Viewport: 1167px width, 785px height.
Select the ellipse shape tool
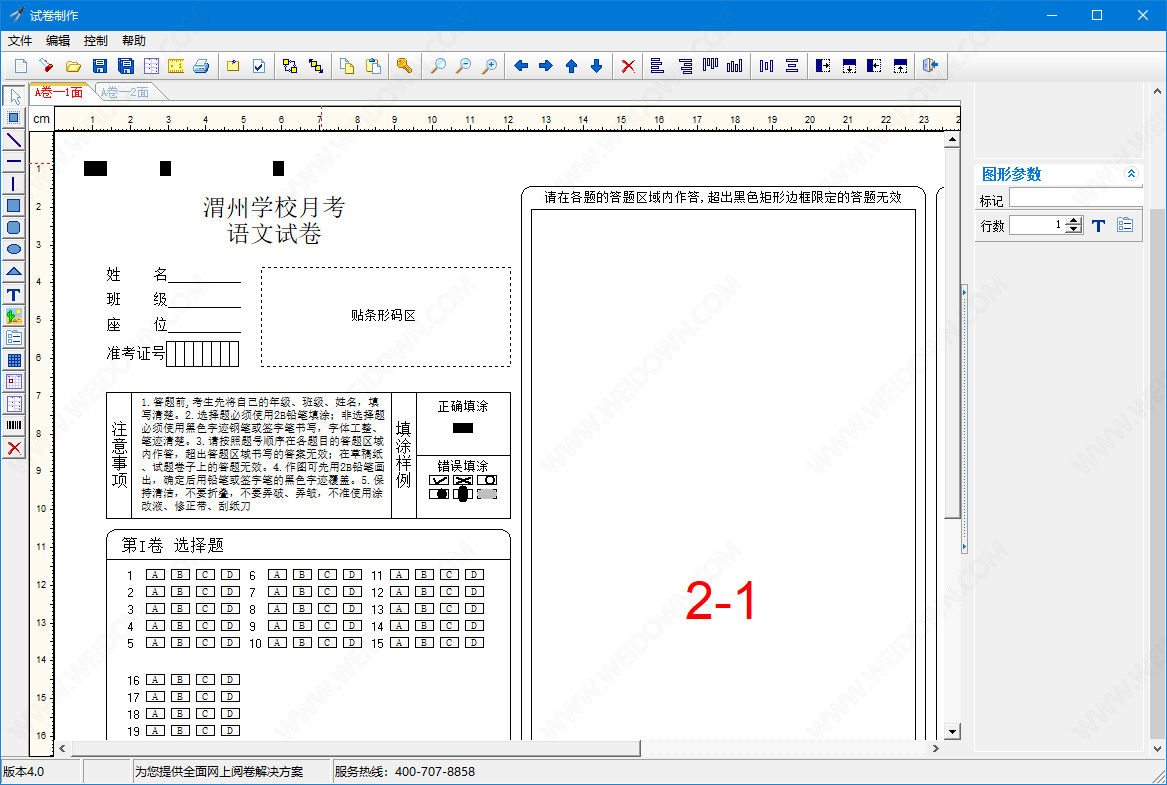click(14, 249)
